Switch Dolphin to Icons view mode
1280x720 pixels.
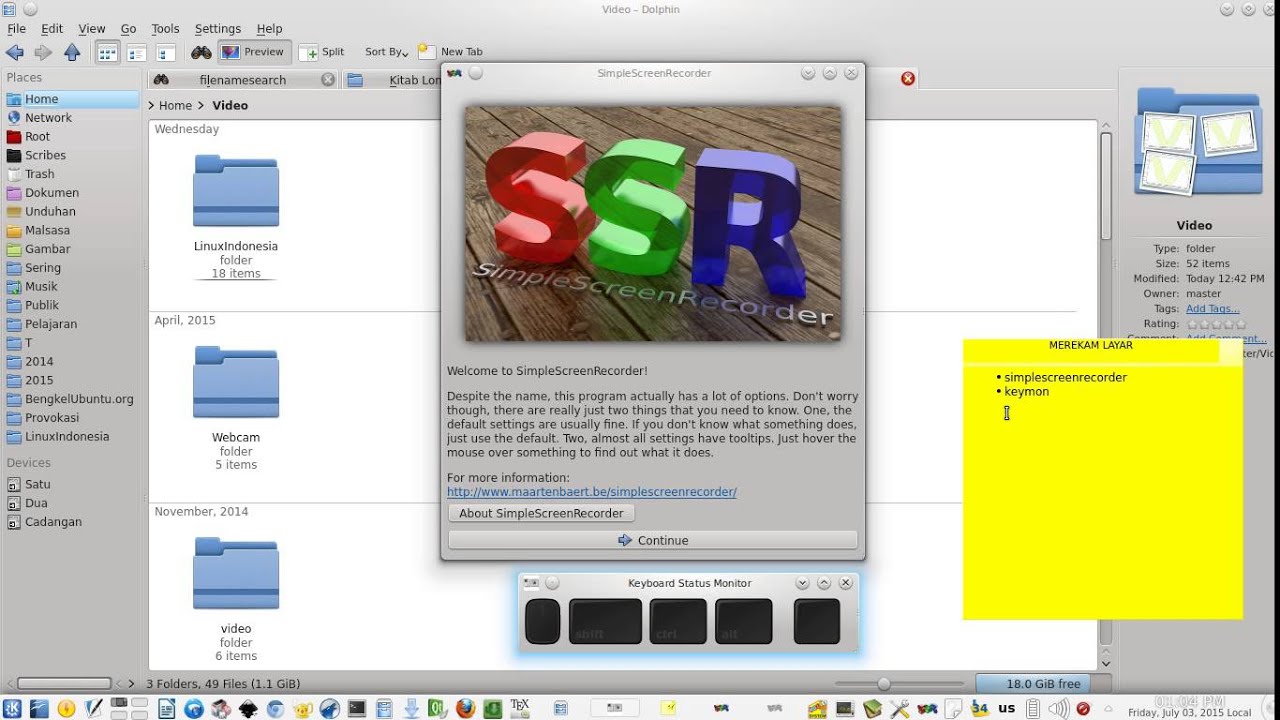coord(107,52)
